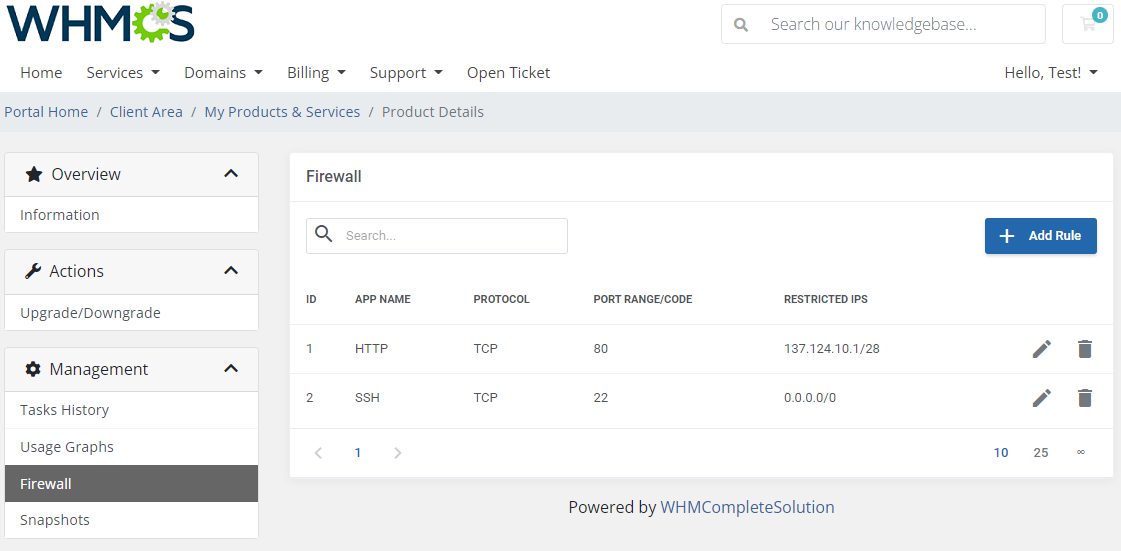Viewport: 1121px width, 551px height.
Task: Sort by the ID column header
Action: tap(311, 299)
